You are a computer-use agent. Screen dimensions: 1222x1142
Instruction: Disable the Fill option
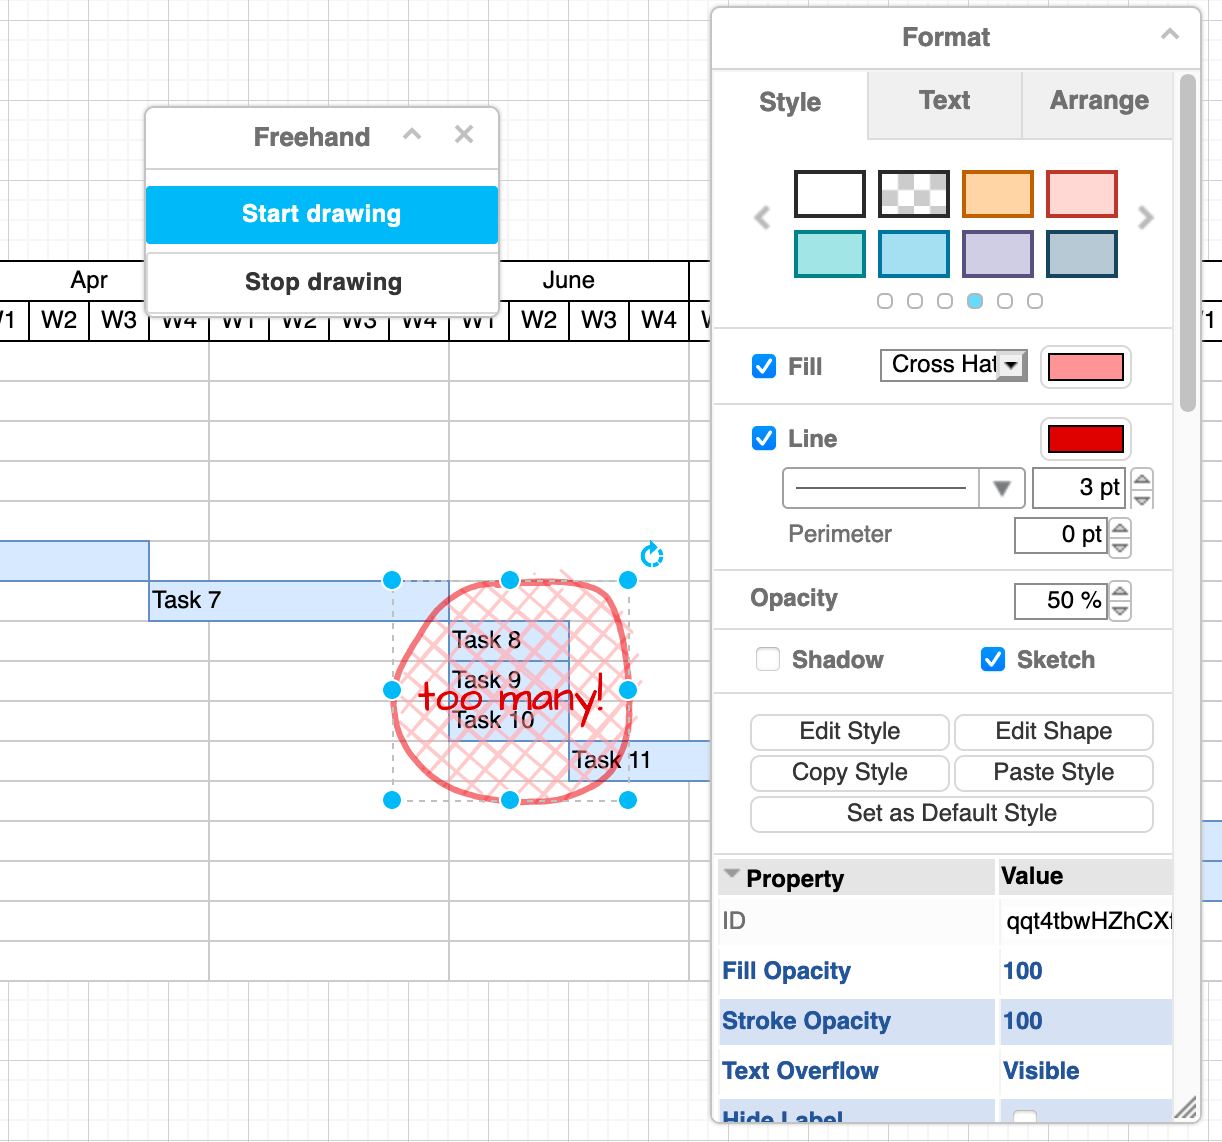[763, 366]
